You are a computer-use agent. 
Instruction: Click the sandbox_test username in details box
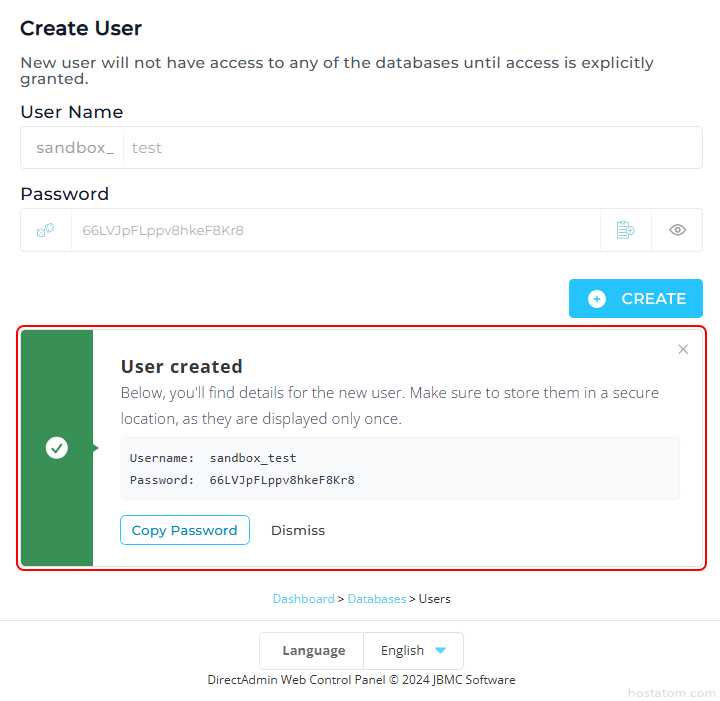(x=253, y=458)
